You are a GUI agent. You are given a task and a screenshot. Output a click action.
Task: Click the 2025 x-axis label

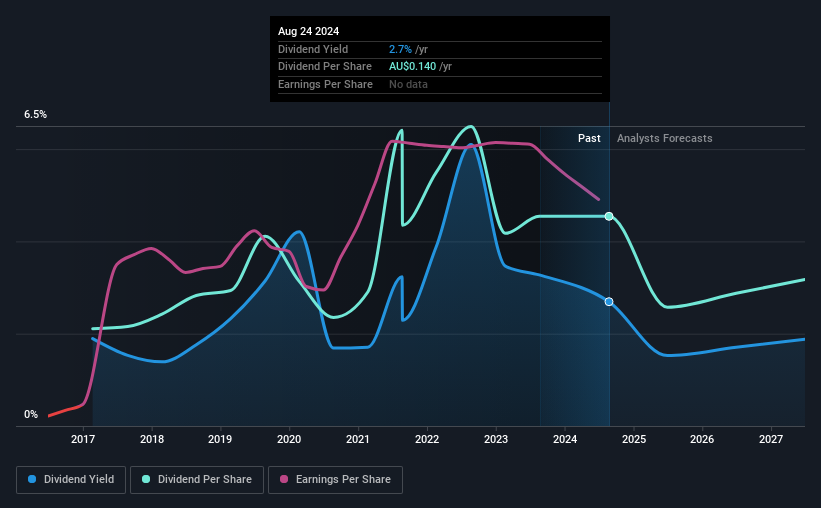634,439
